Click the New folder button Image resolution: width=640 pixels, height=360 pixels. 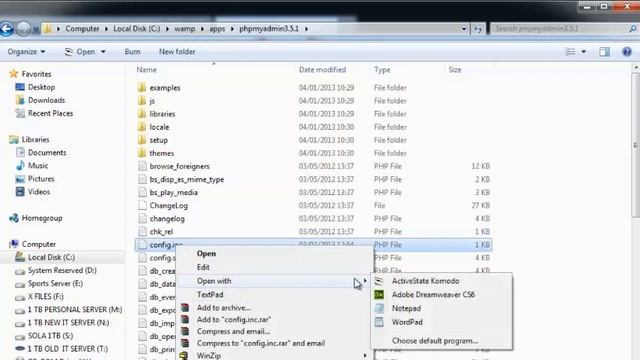(x=177, y=52)
